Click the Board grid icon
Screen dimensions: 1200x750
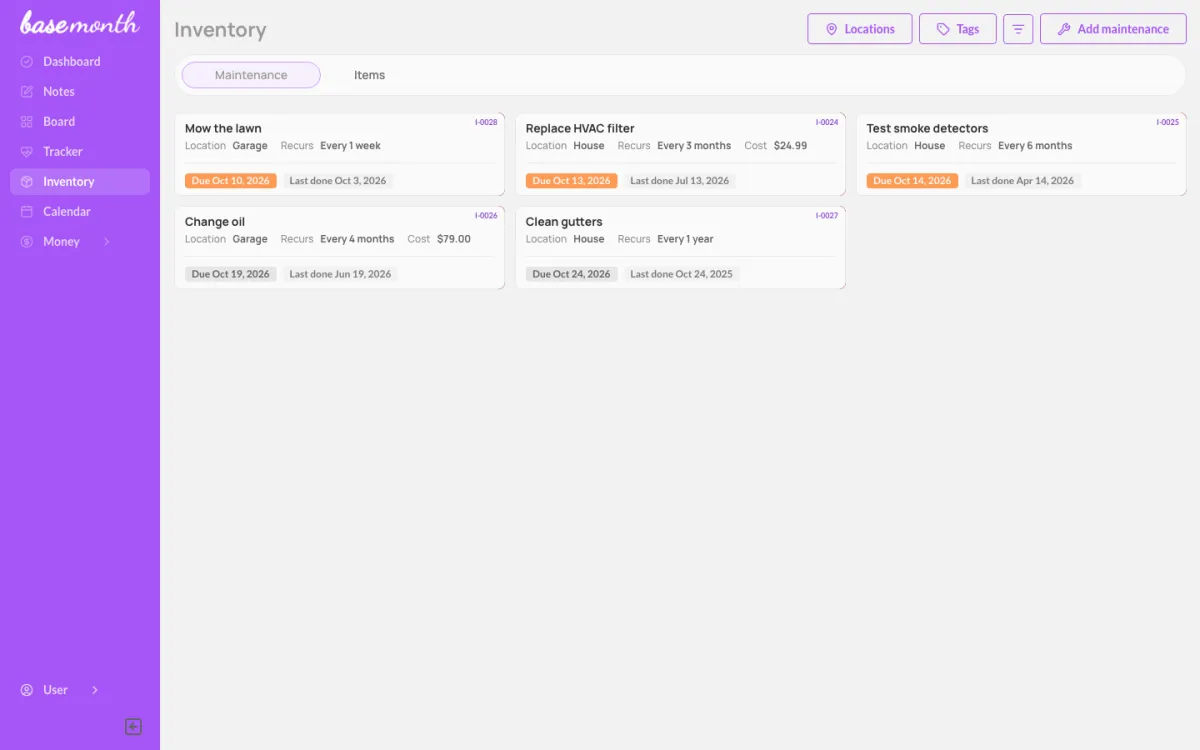(27, 122)
